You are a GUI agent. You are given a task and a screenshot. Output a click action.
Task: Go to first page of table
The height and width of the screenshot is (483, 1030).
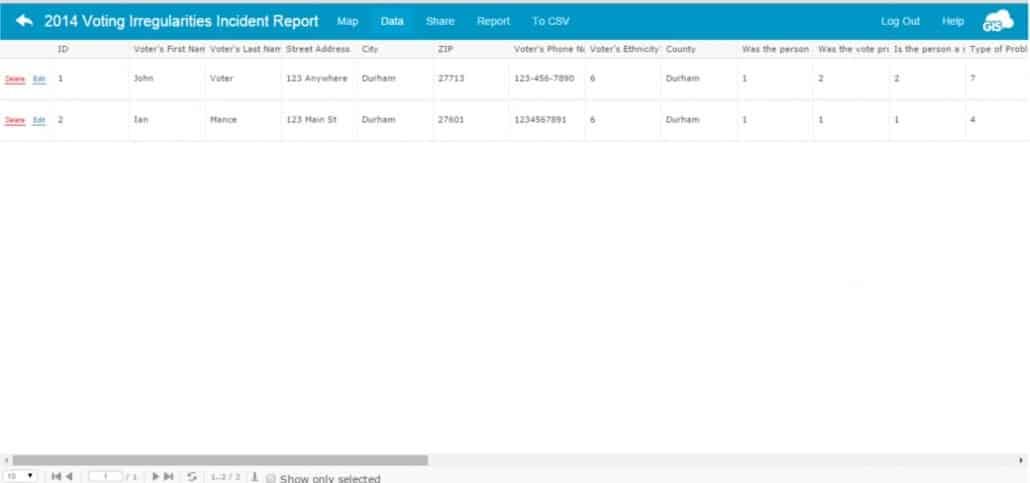56,476
